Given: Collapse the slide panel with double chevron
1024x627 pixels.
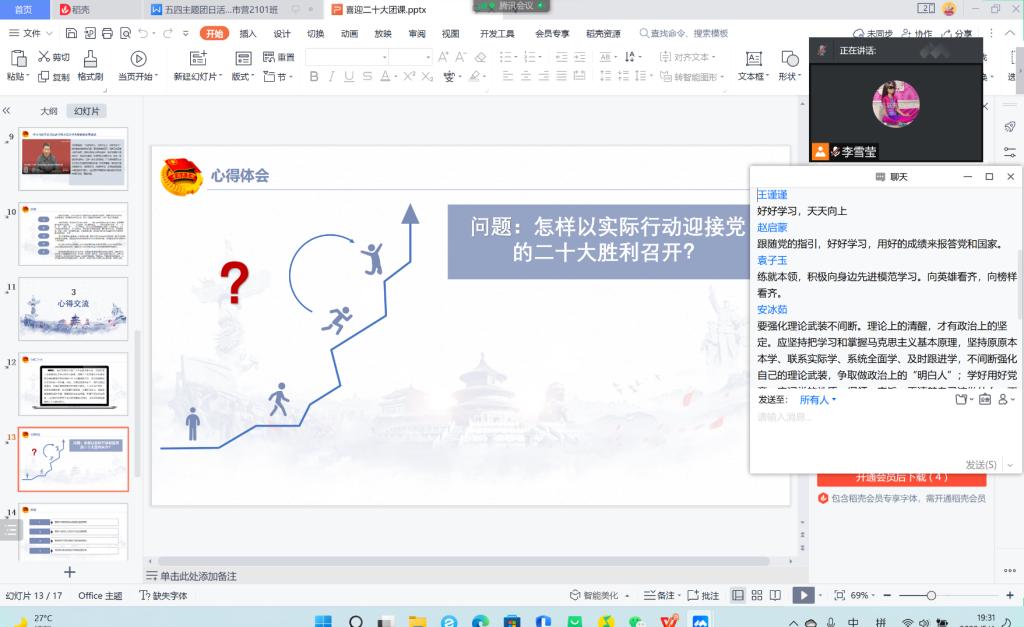Looking at the screenshot, I should coord(7,111).
